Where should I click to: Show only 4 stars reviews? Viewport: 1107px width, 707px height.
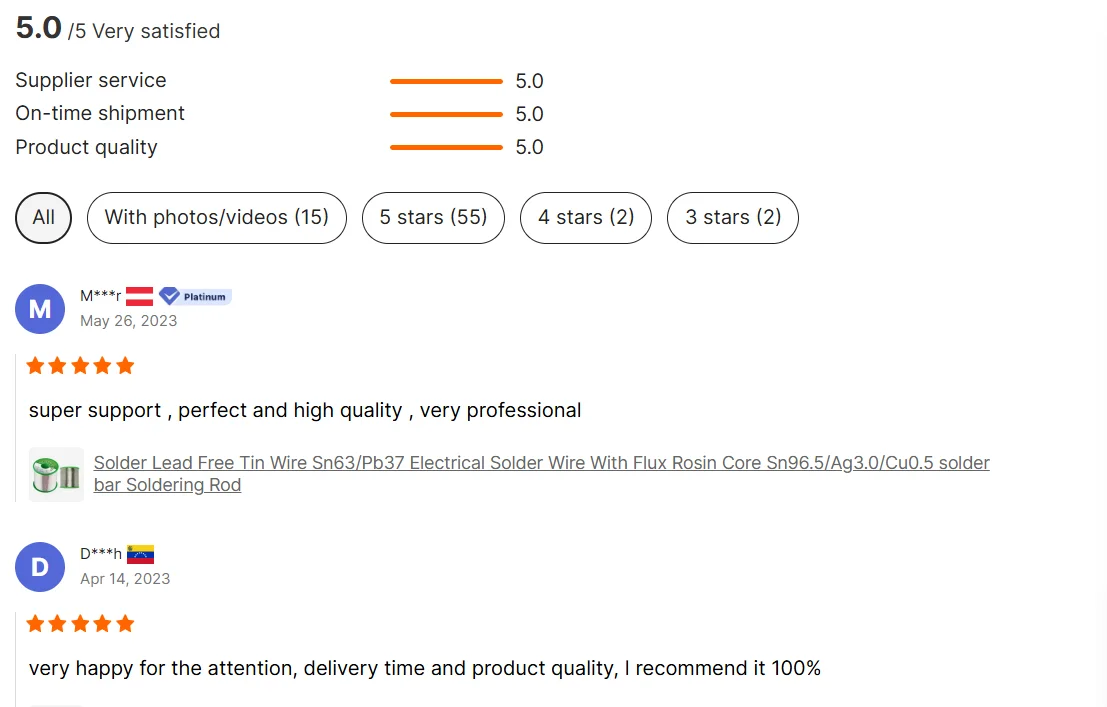pyautogui.click(x=586, y=218)
